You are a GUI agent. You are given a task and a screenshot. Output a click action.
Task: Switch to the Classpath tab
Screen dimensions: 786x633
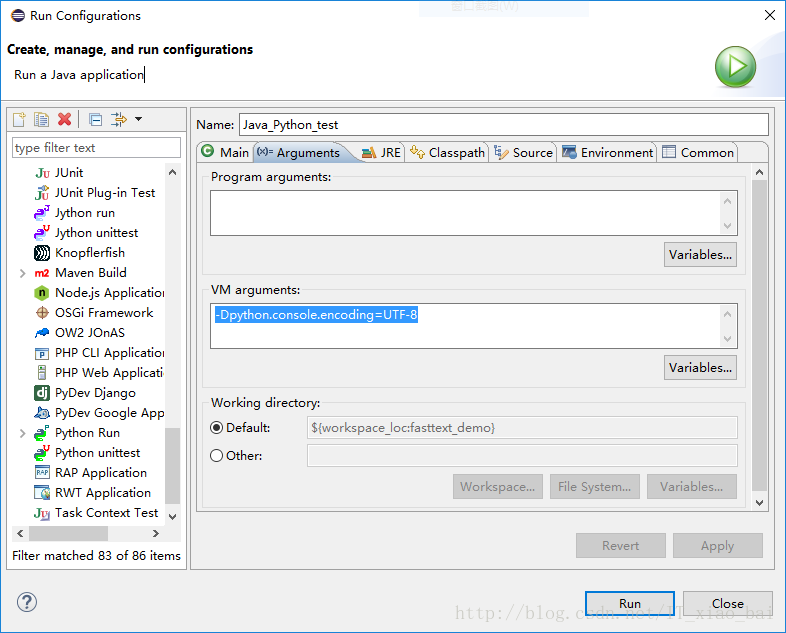tap(447, 152)
